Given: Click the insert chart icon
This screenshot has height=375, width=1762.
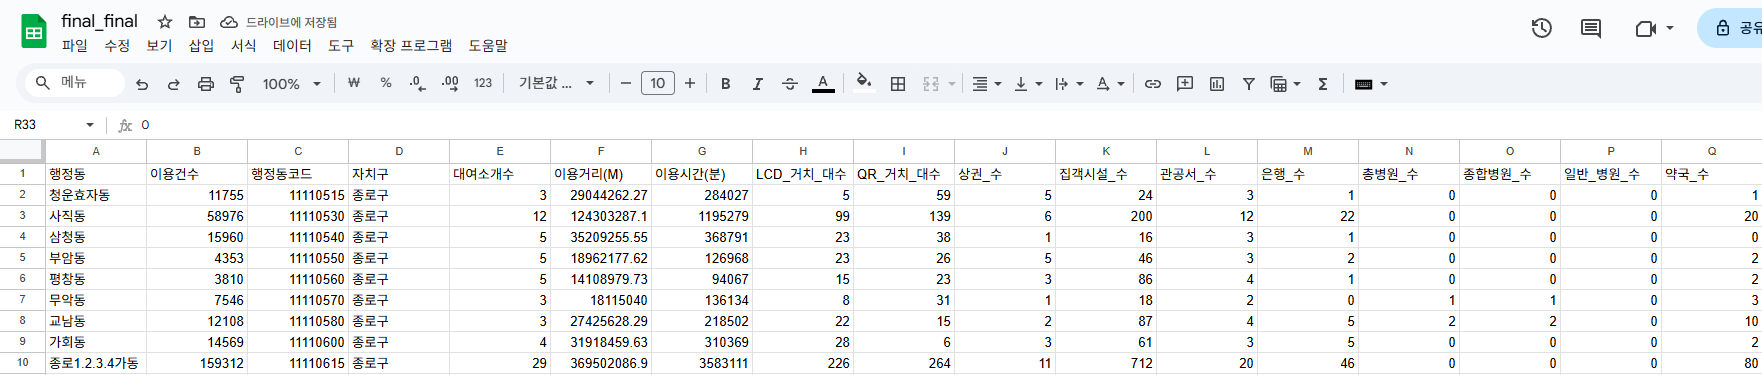Looking at the screenshot, I should pyautogui.click(x=1217, y=84).
